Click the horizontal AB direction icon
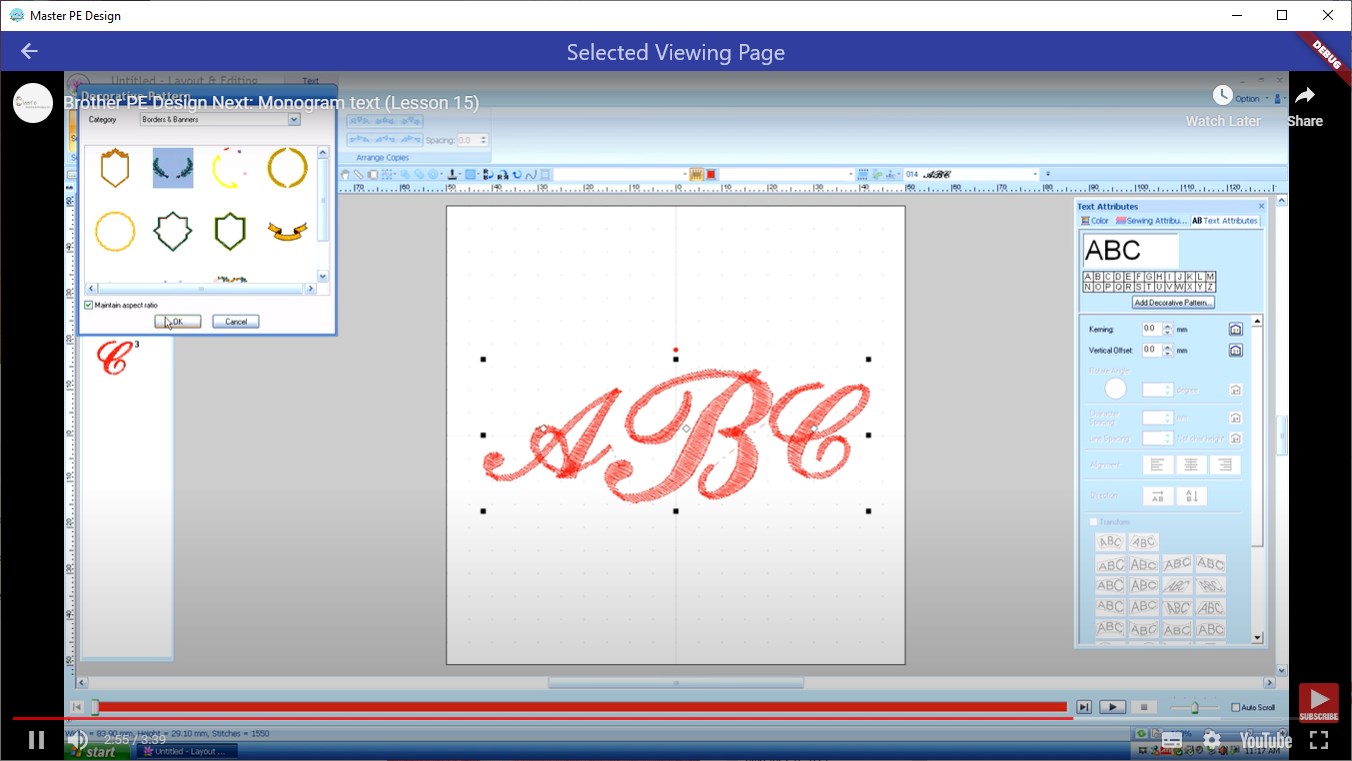 pos(1156,495)
